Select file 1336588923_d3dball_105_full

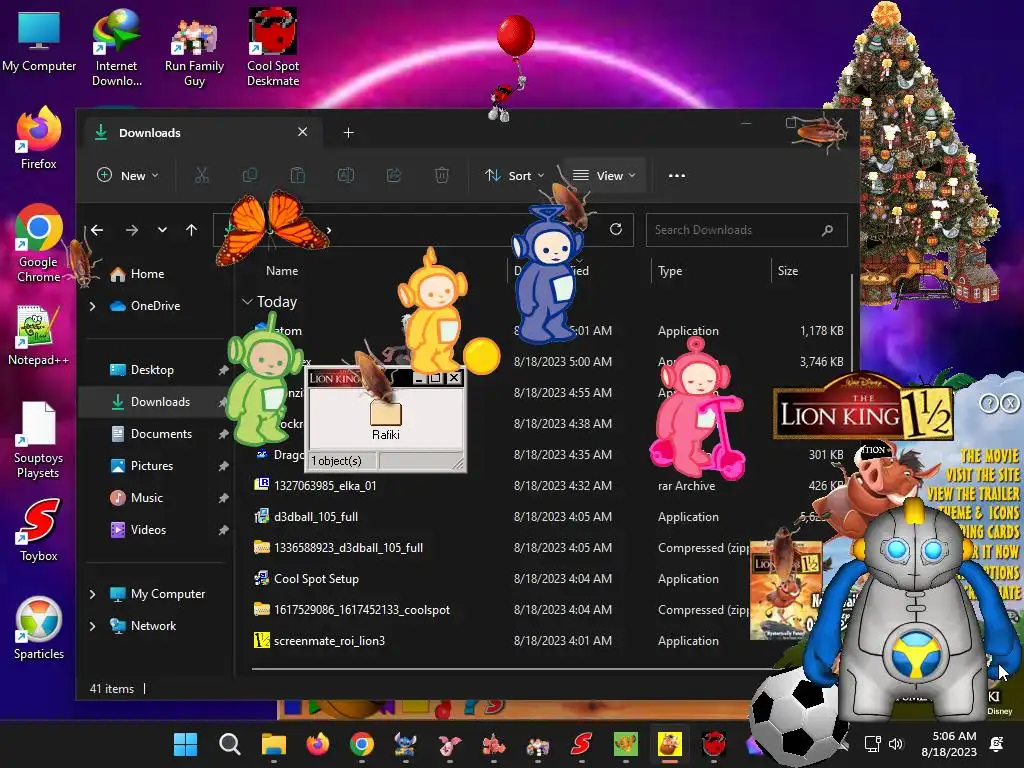click(x=348, y=547)
